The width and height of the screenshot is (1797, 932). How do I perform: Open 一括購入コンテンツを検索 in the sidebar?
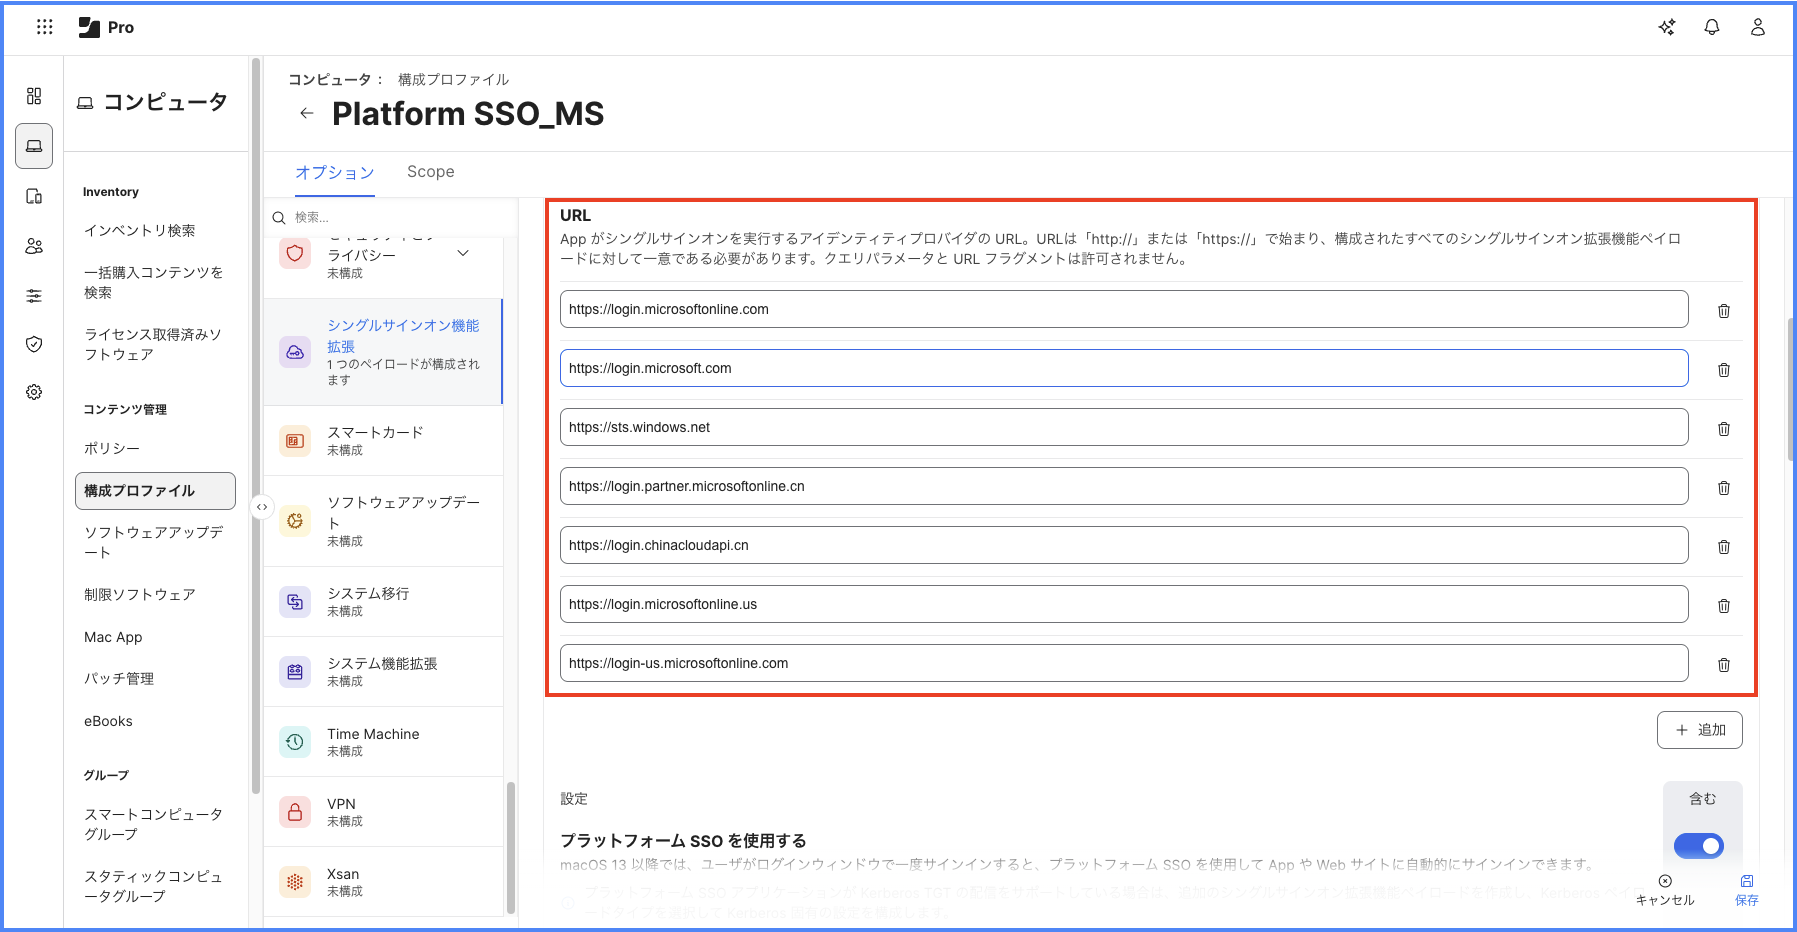[x=154, y=282]
